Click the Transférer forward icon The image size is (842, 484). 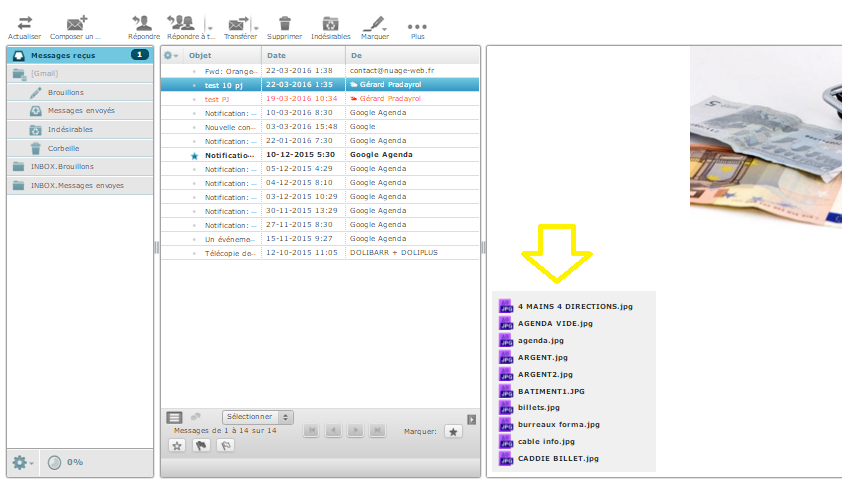237,24
